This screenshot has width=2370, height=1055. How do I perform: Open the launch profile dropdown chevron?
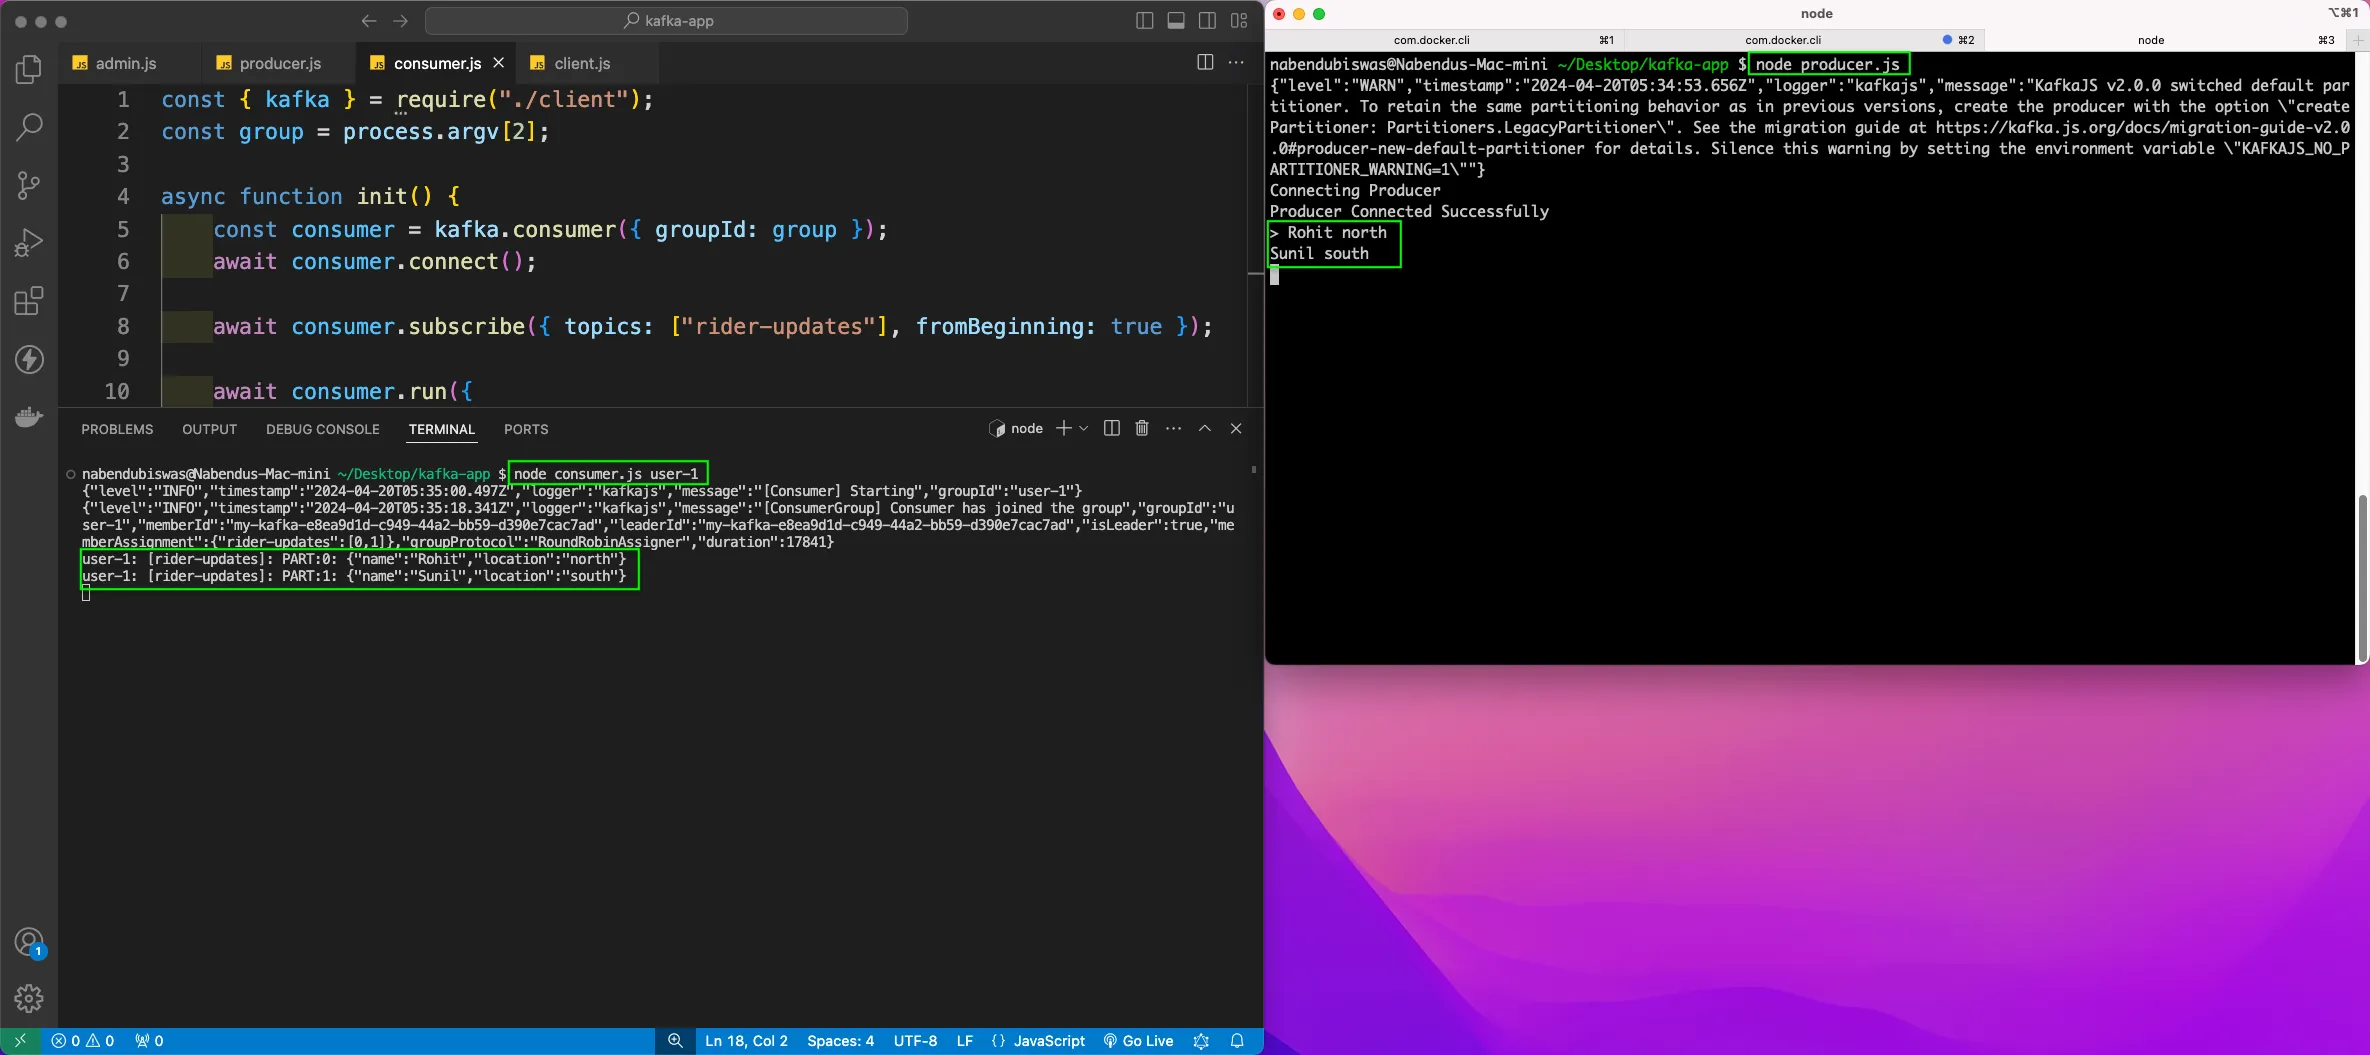coord(1083,428)
